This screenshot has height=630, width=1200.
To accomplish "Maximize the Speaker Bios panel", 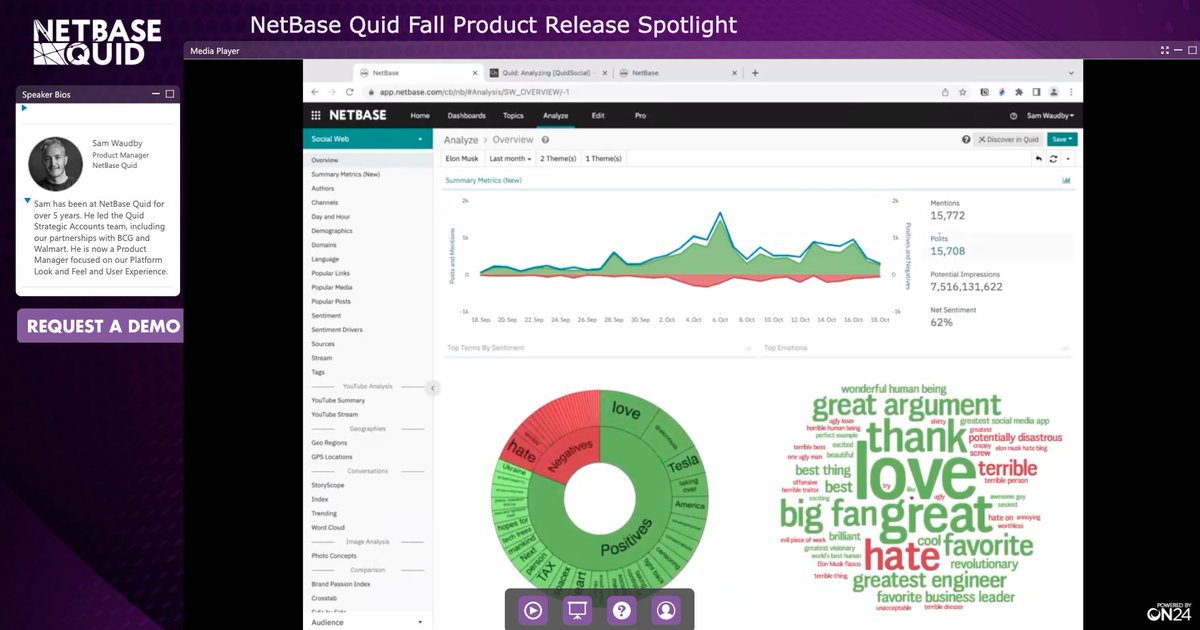I will 170,94.
